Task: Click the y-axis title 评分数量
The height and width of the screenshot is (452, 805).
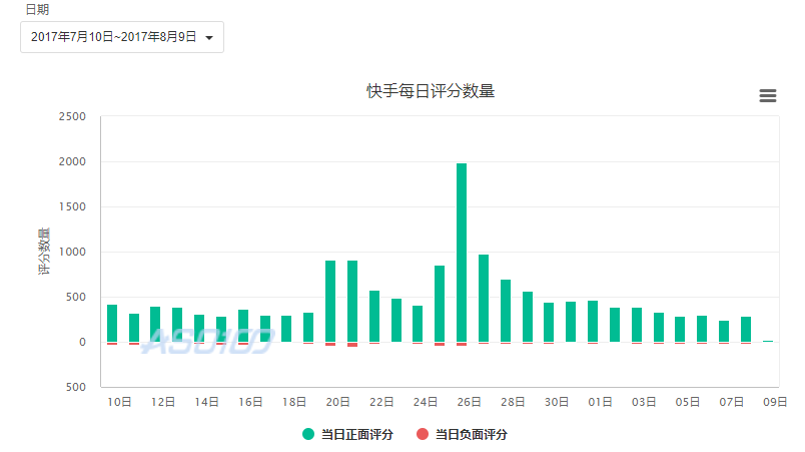Action: (44, 251)
